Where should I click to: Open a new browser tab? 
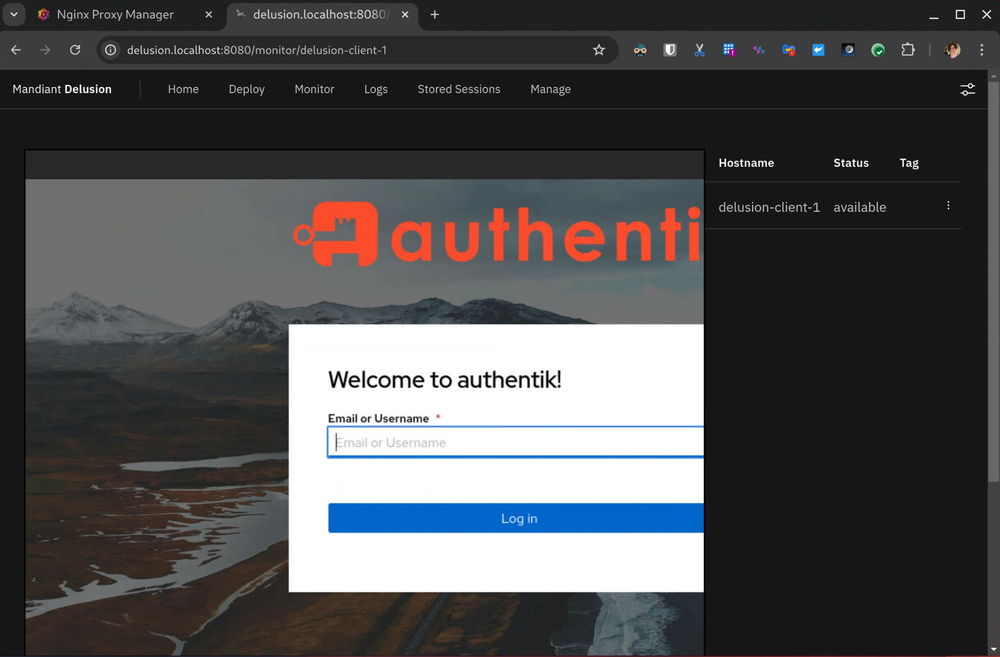[x=434, y=14]
